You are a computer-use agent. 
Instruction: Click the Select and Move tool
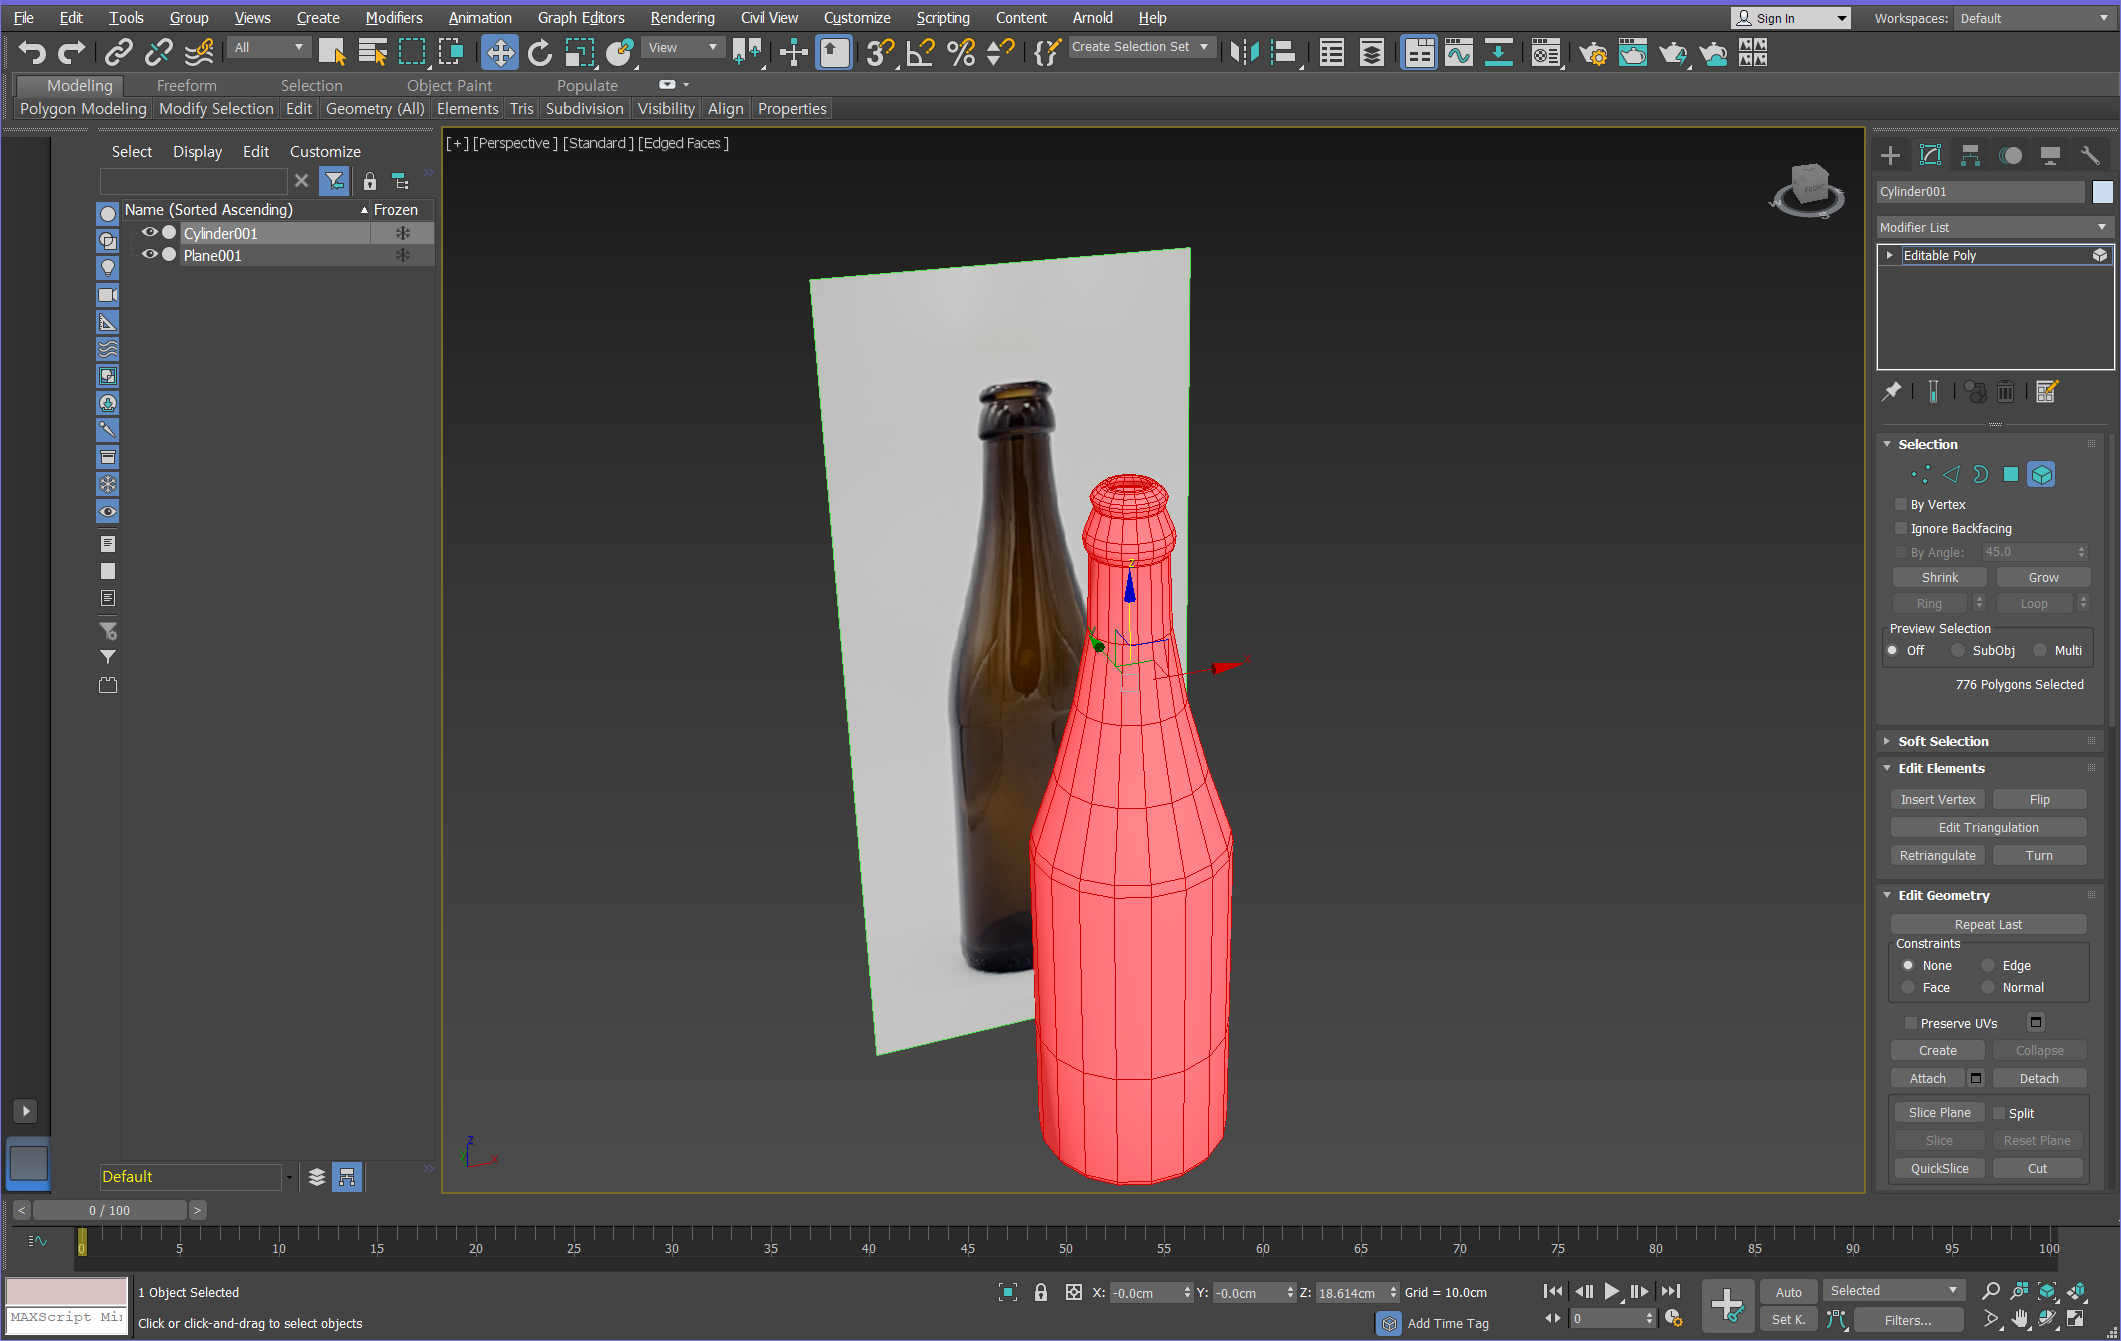(499, 52)
